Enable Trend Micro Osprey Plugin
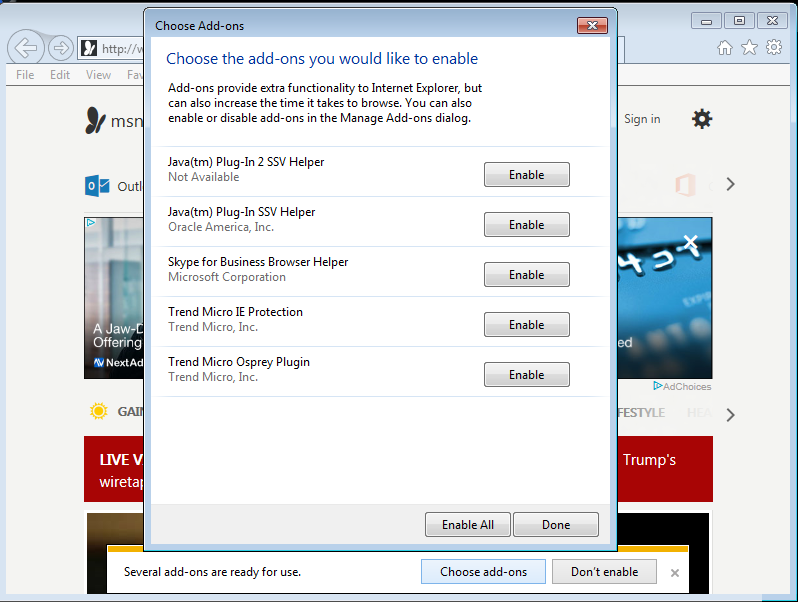This screenshot has height=602, width=798. coord(527,375)
